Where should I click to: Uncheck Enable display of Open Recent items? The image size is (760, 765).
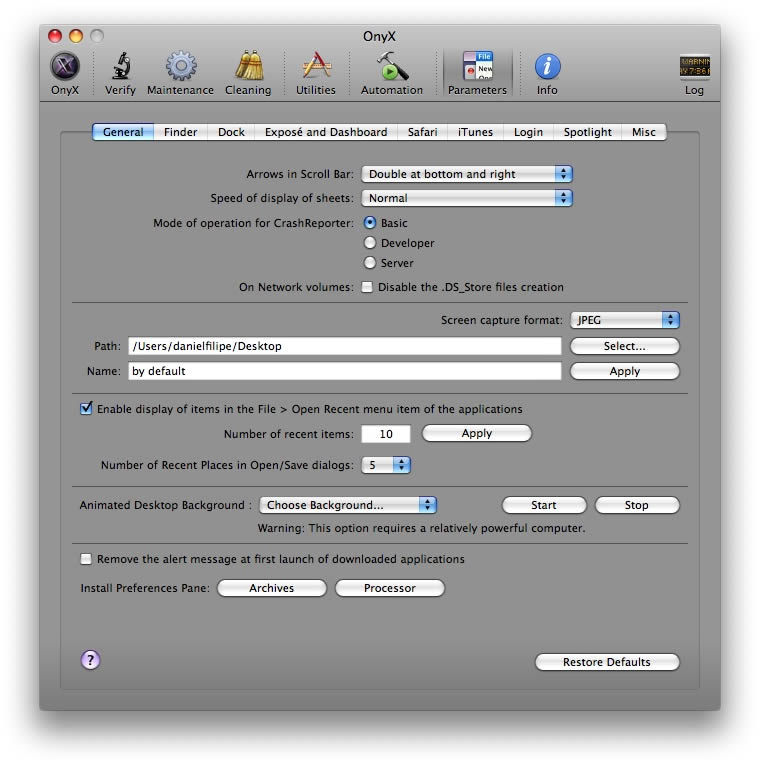click(x=86, y=408)
